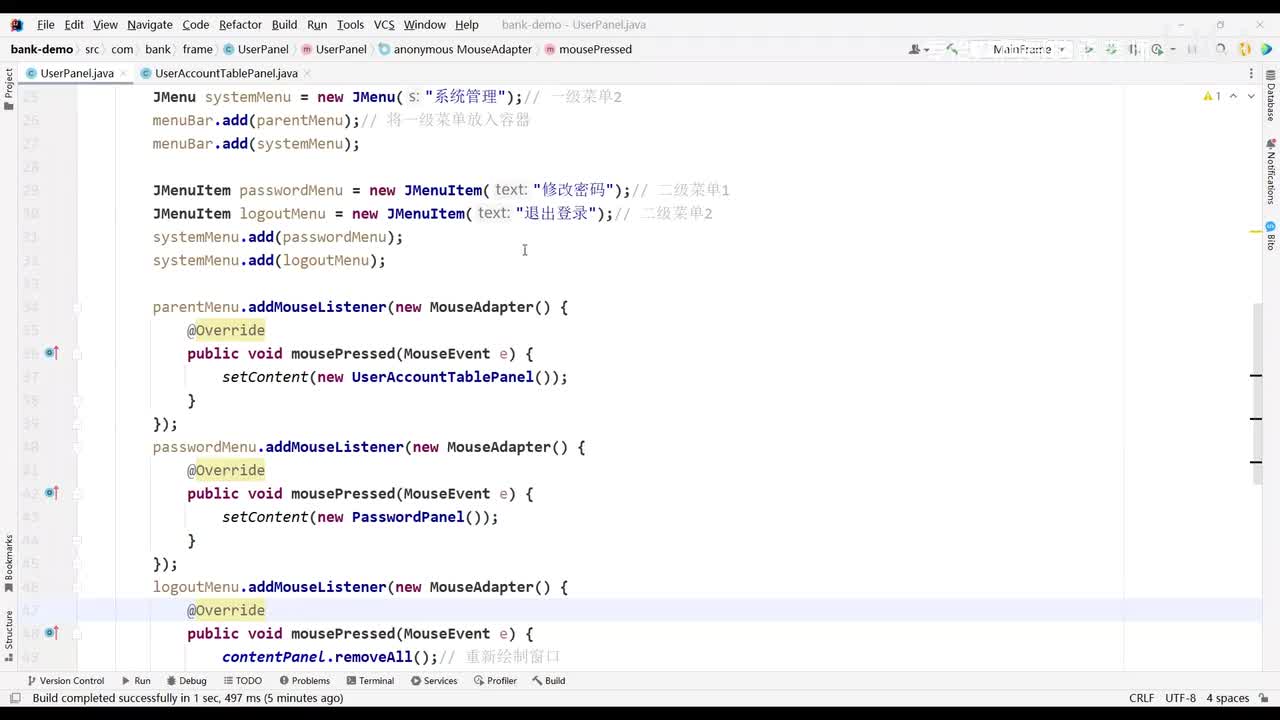Click override gutter icon at passwordMenu mousePressed
The width and height of the screenshot is (1280, 720).
(x=51, y=493)
